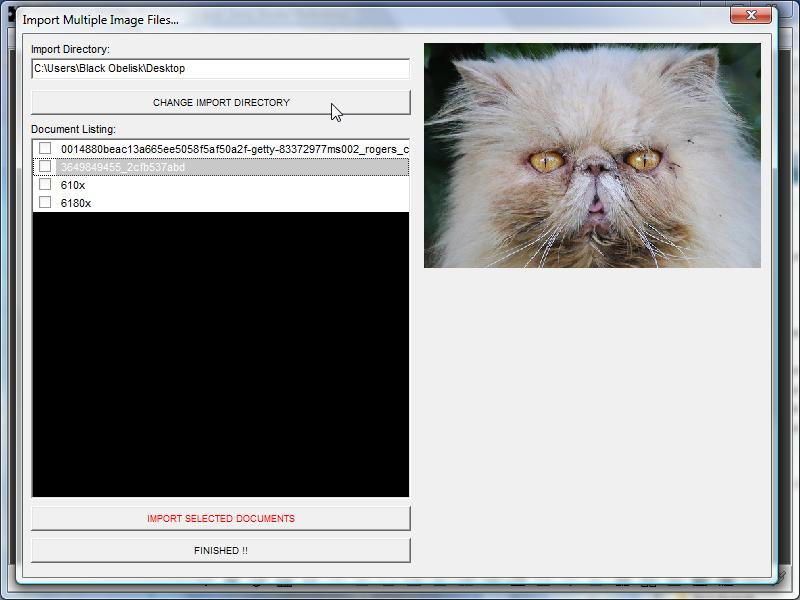800x600 pixels.
Task: Click the "Import Directory:" label
Action: 70,49
